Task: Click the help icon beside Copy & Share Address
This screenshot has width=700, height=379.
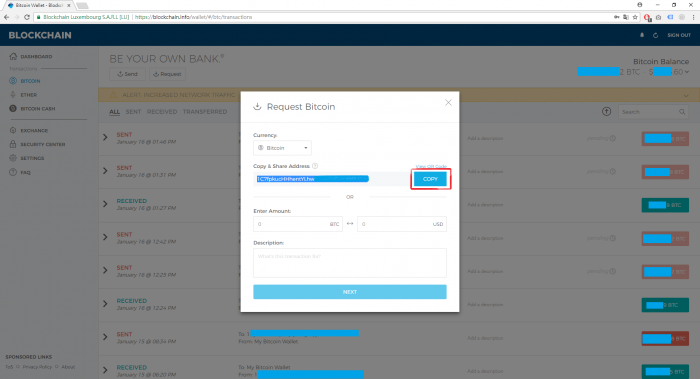Action: pyautogui.click(x=315, y=166)
